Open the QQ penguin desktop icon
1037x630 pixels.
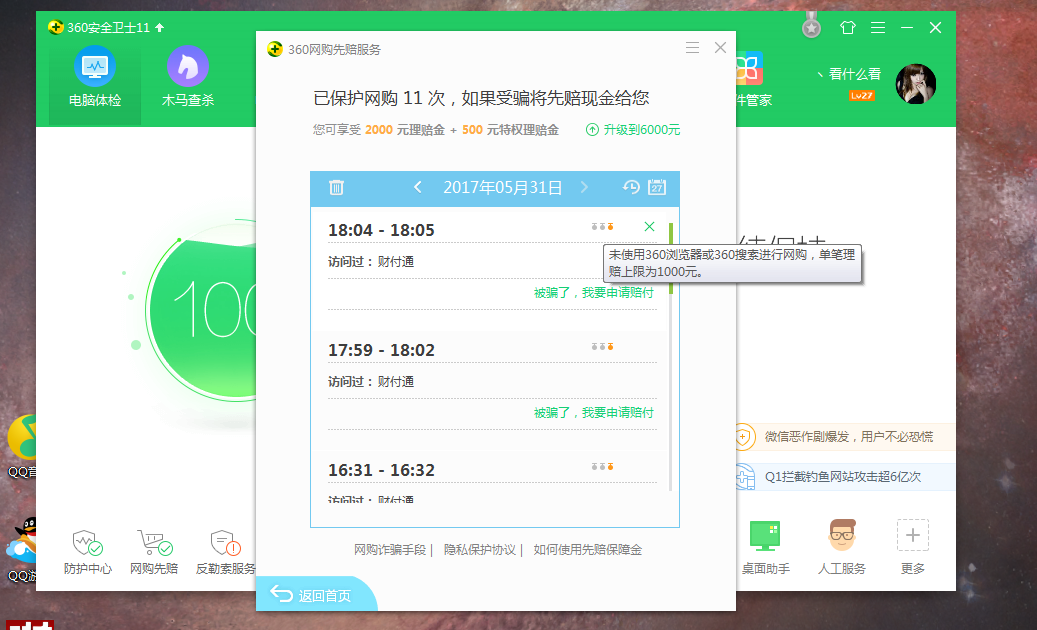pos(21,540)
